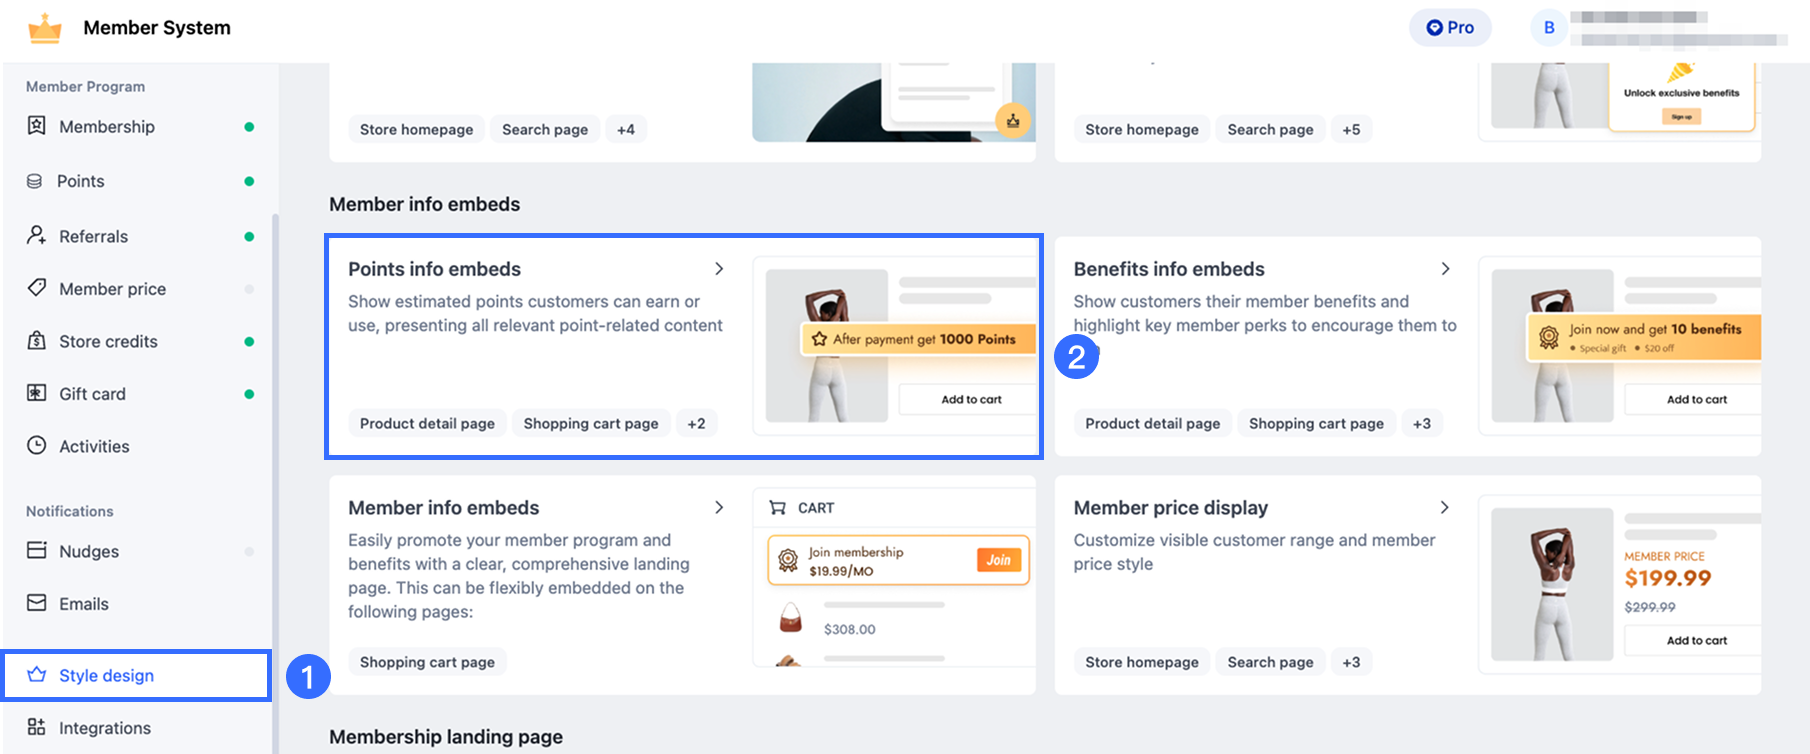Expand the Member price display chevron
The width and height of the screenshot is (1810, 754).
pos(1445,507)
